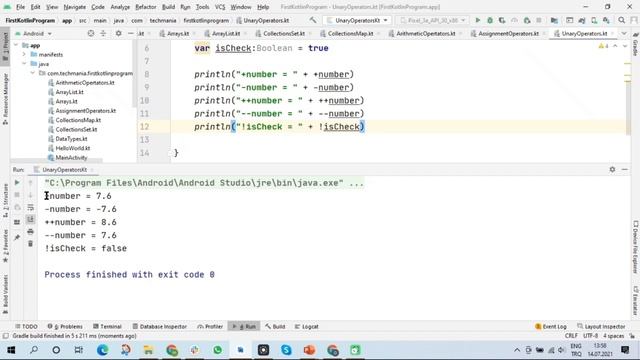Open the Terminal tool window
Viewport: 640px width, 360px height.
[107, 327]
